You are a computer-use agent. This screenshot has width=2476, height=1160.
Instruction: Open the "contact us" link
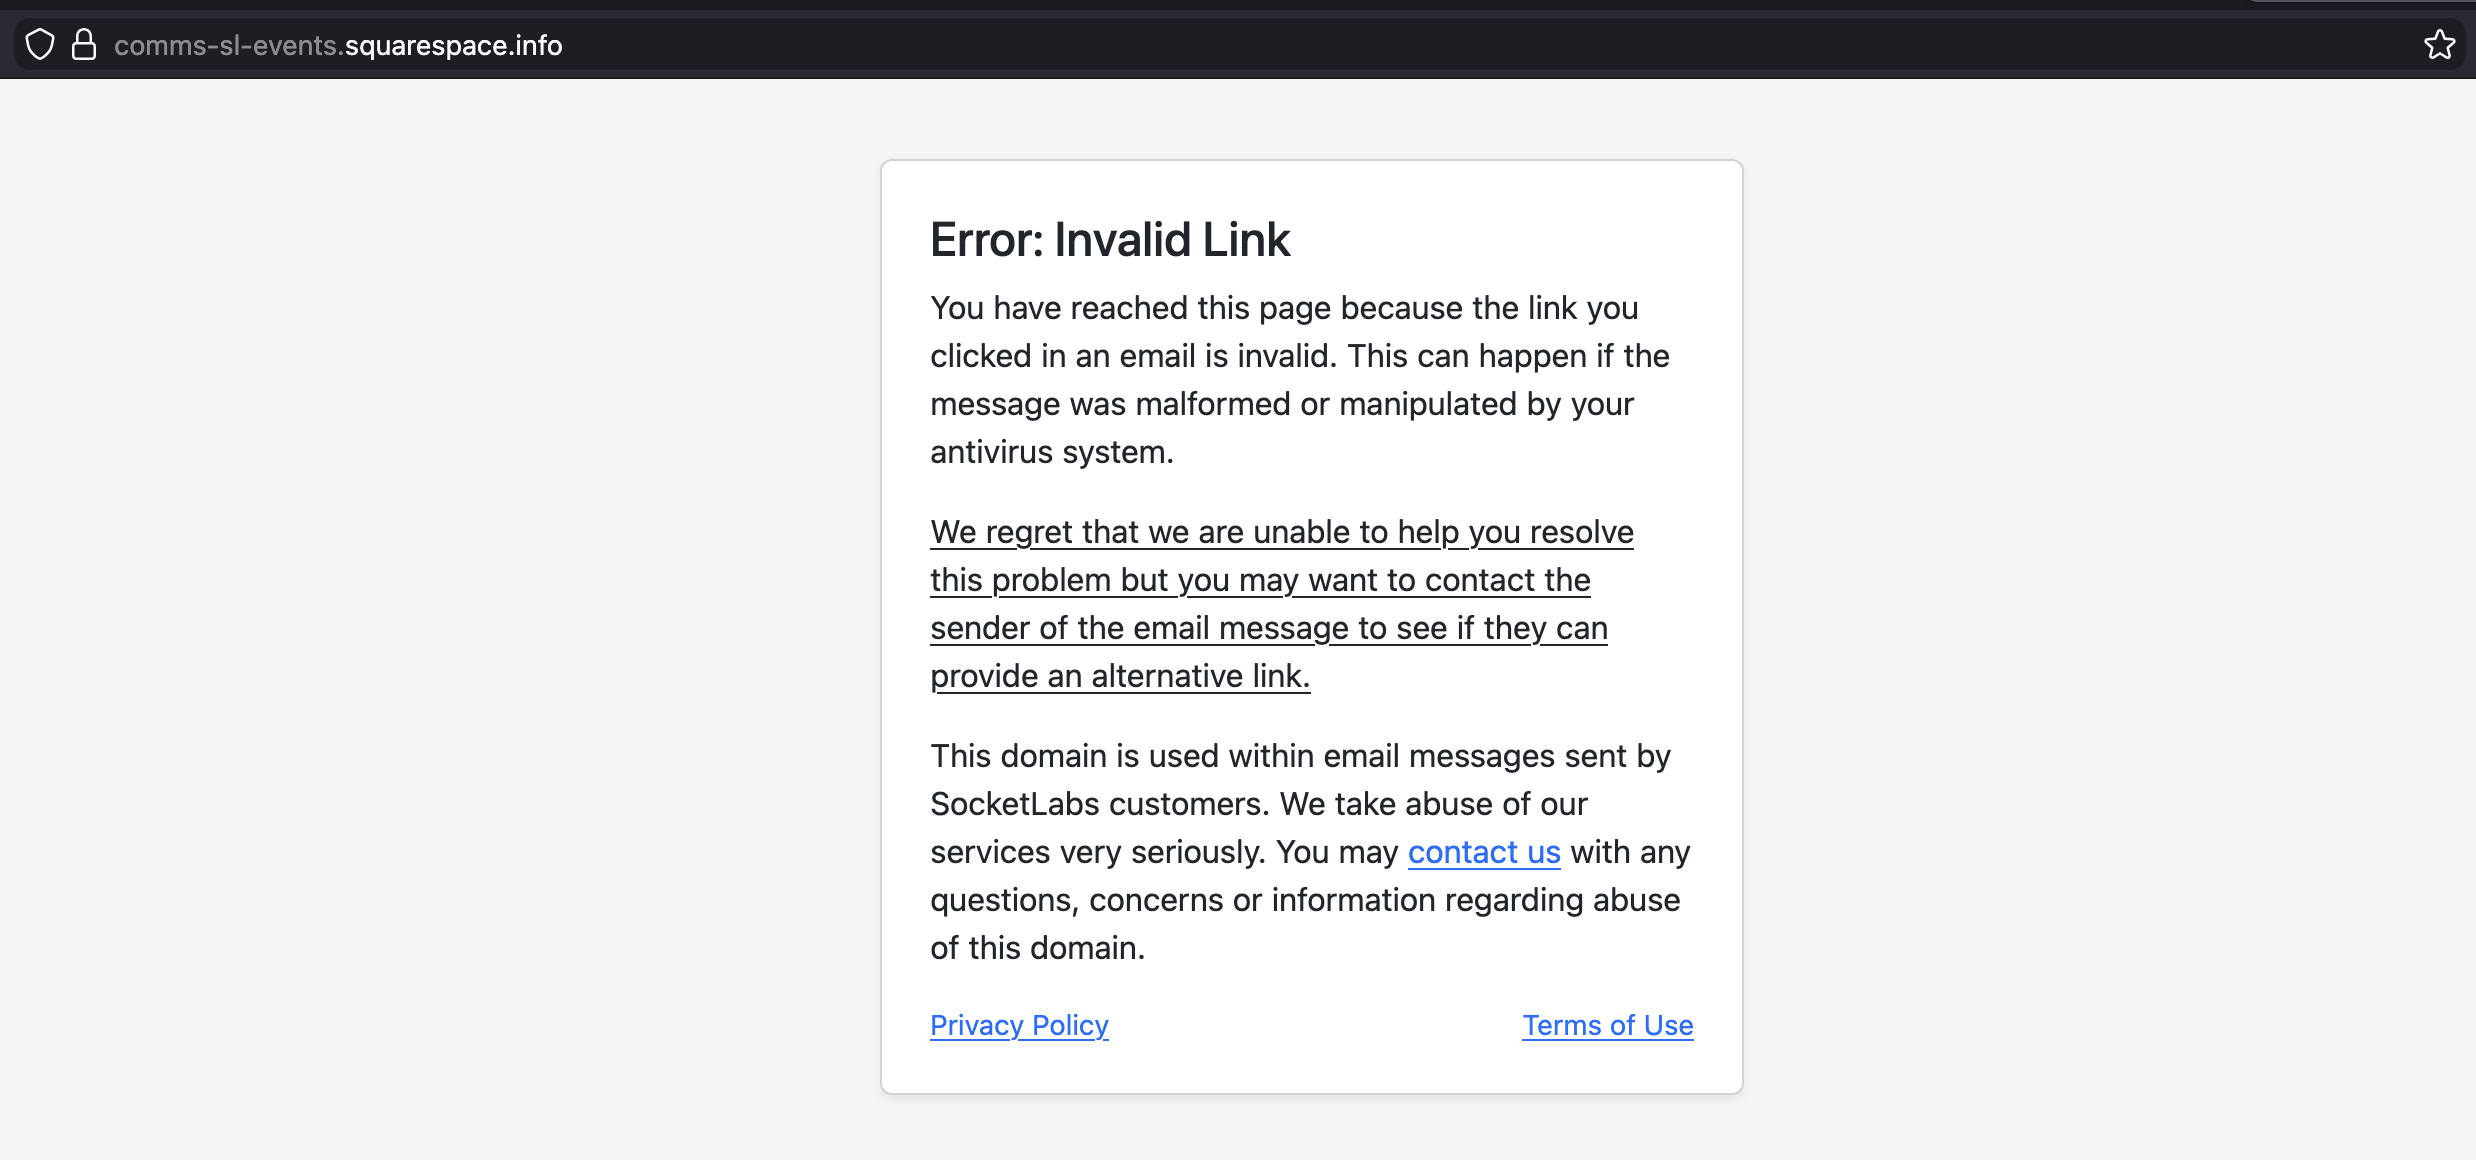[x=1484, y=852]
